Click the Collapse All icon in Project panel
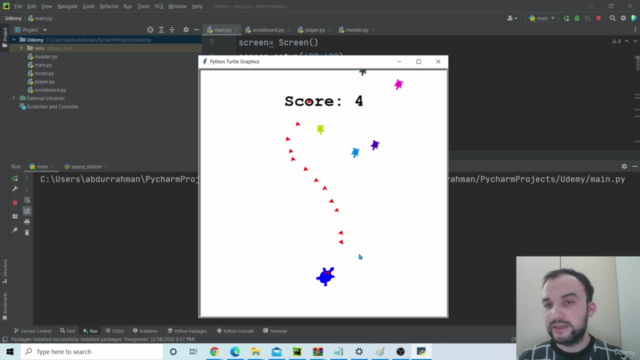The width and height of the screenshot is (640, 360). pos(172,30)
